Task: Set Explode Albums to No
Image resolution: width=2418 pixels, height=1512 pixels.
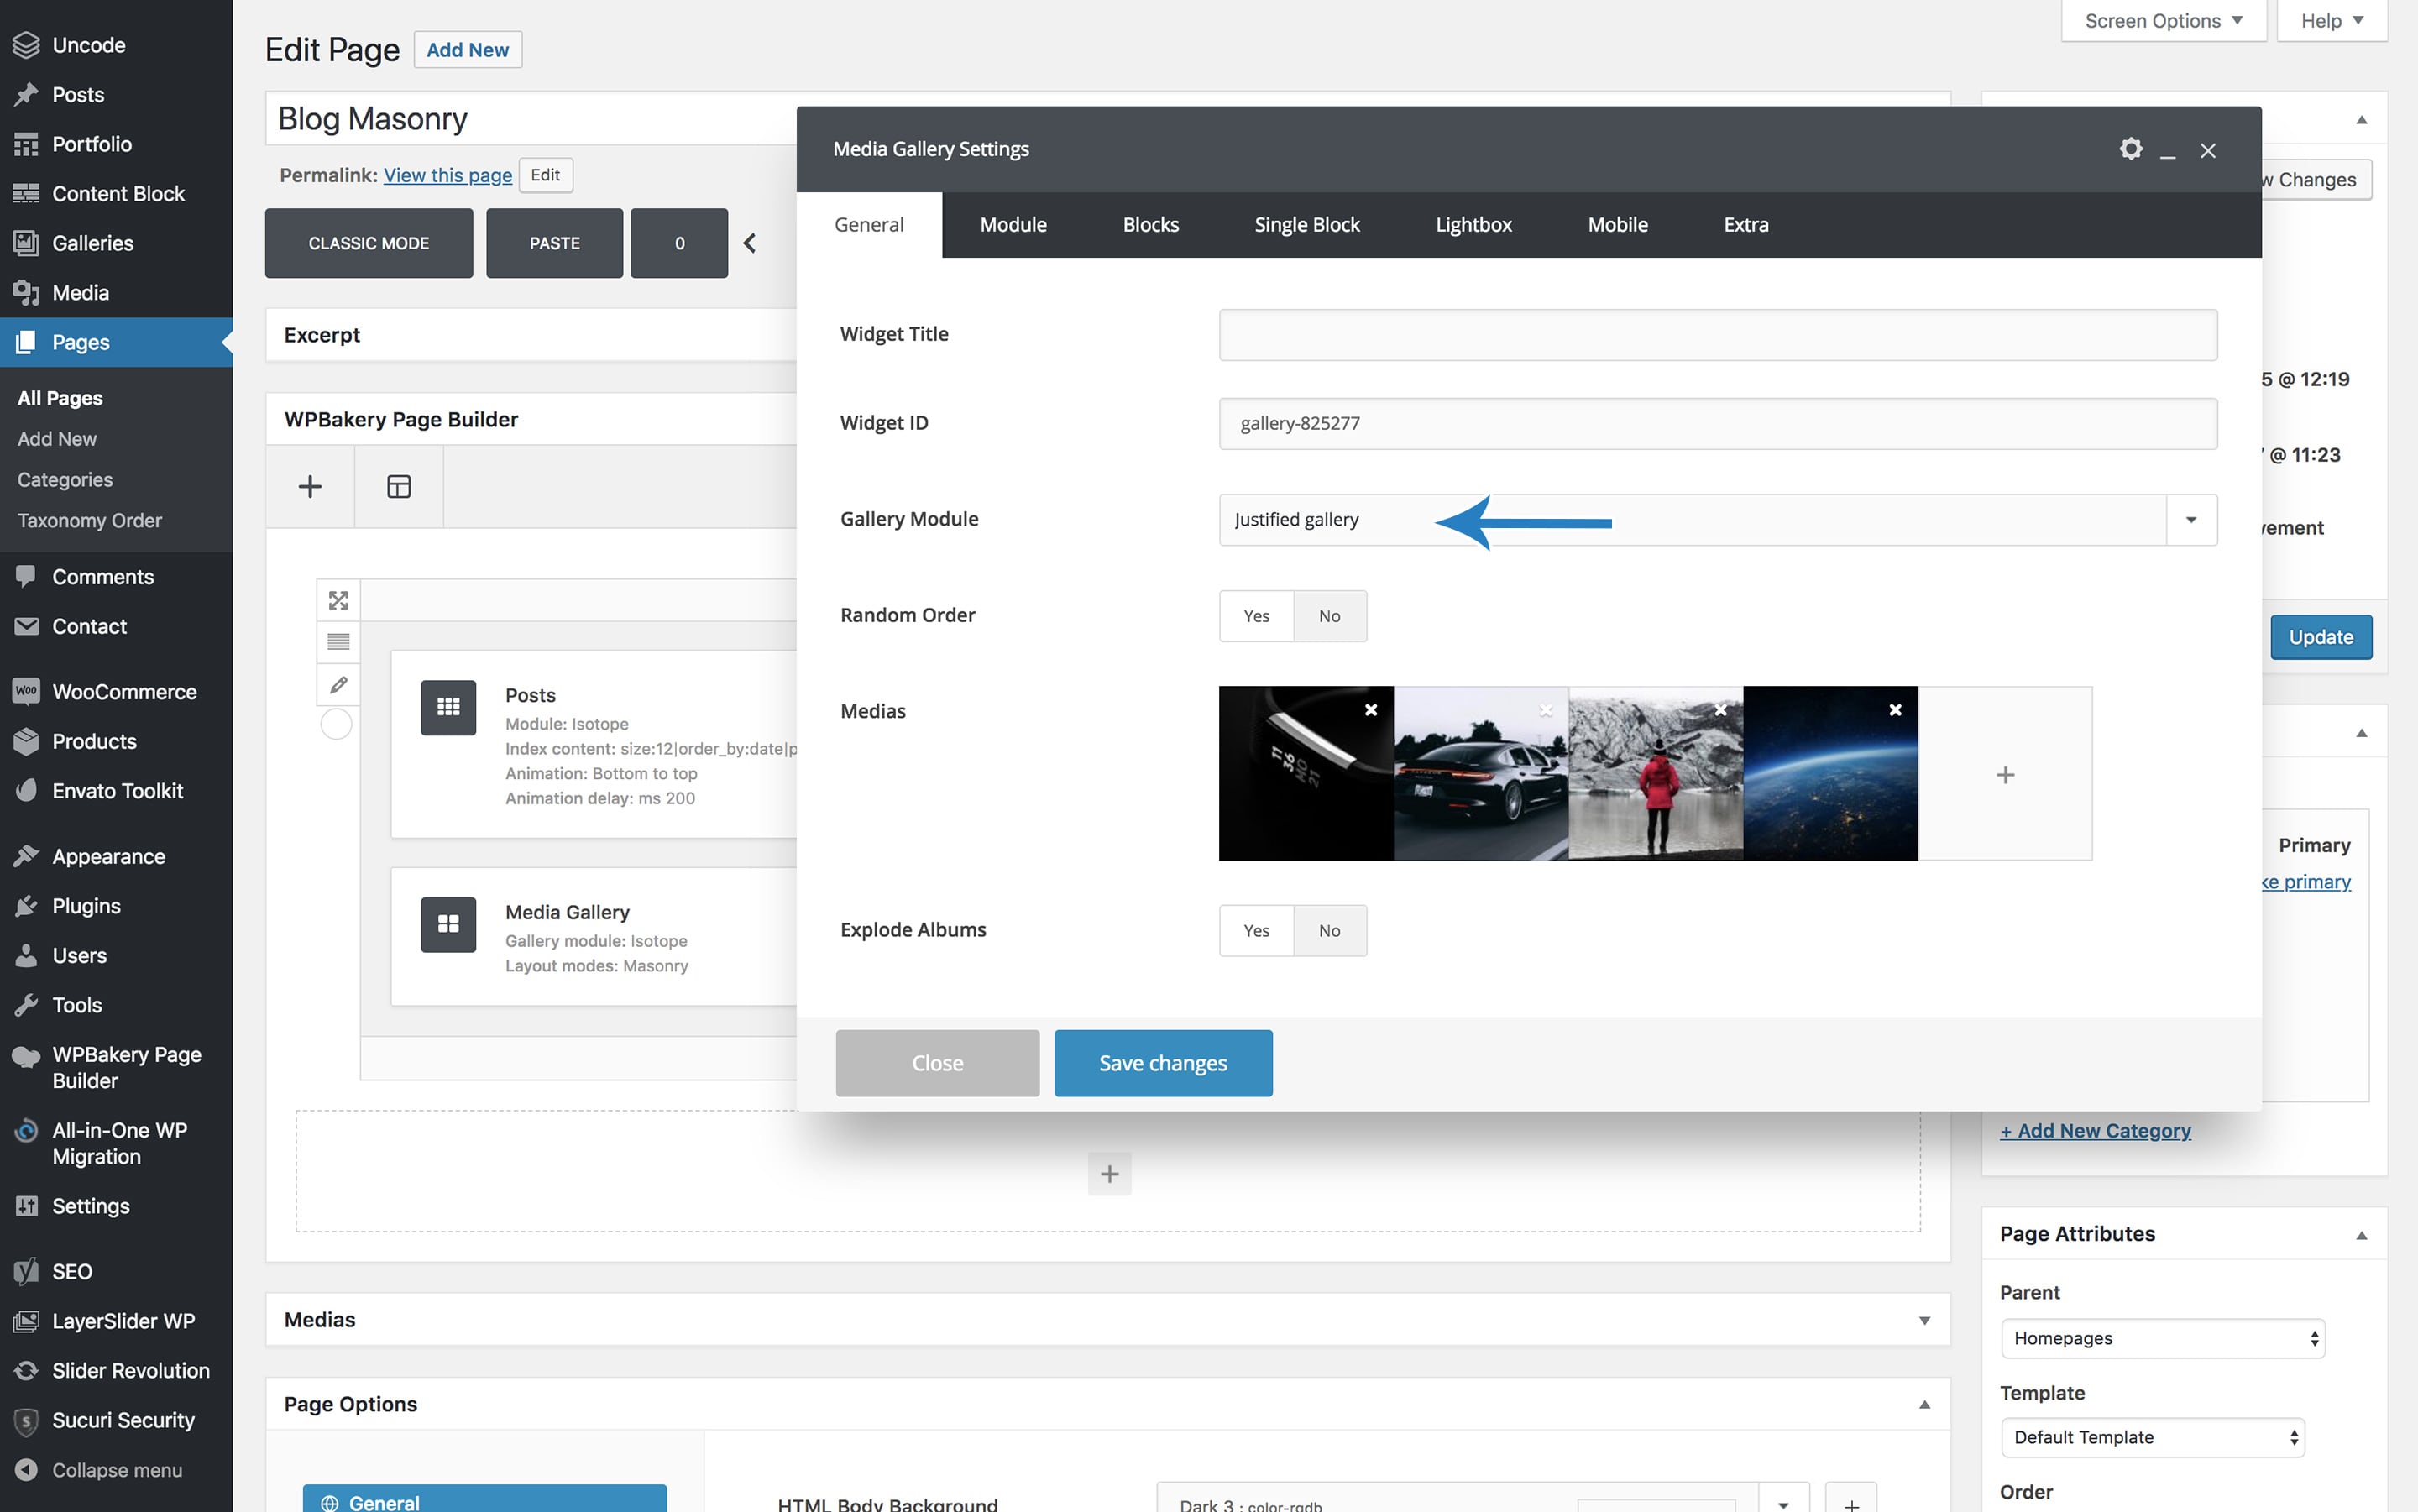Action: pyautogui.click(x=1328, y=930)
